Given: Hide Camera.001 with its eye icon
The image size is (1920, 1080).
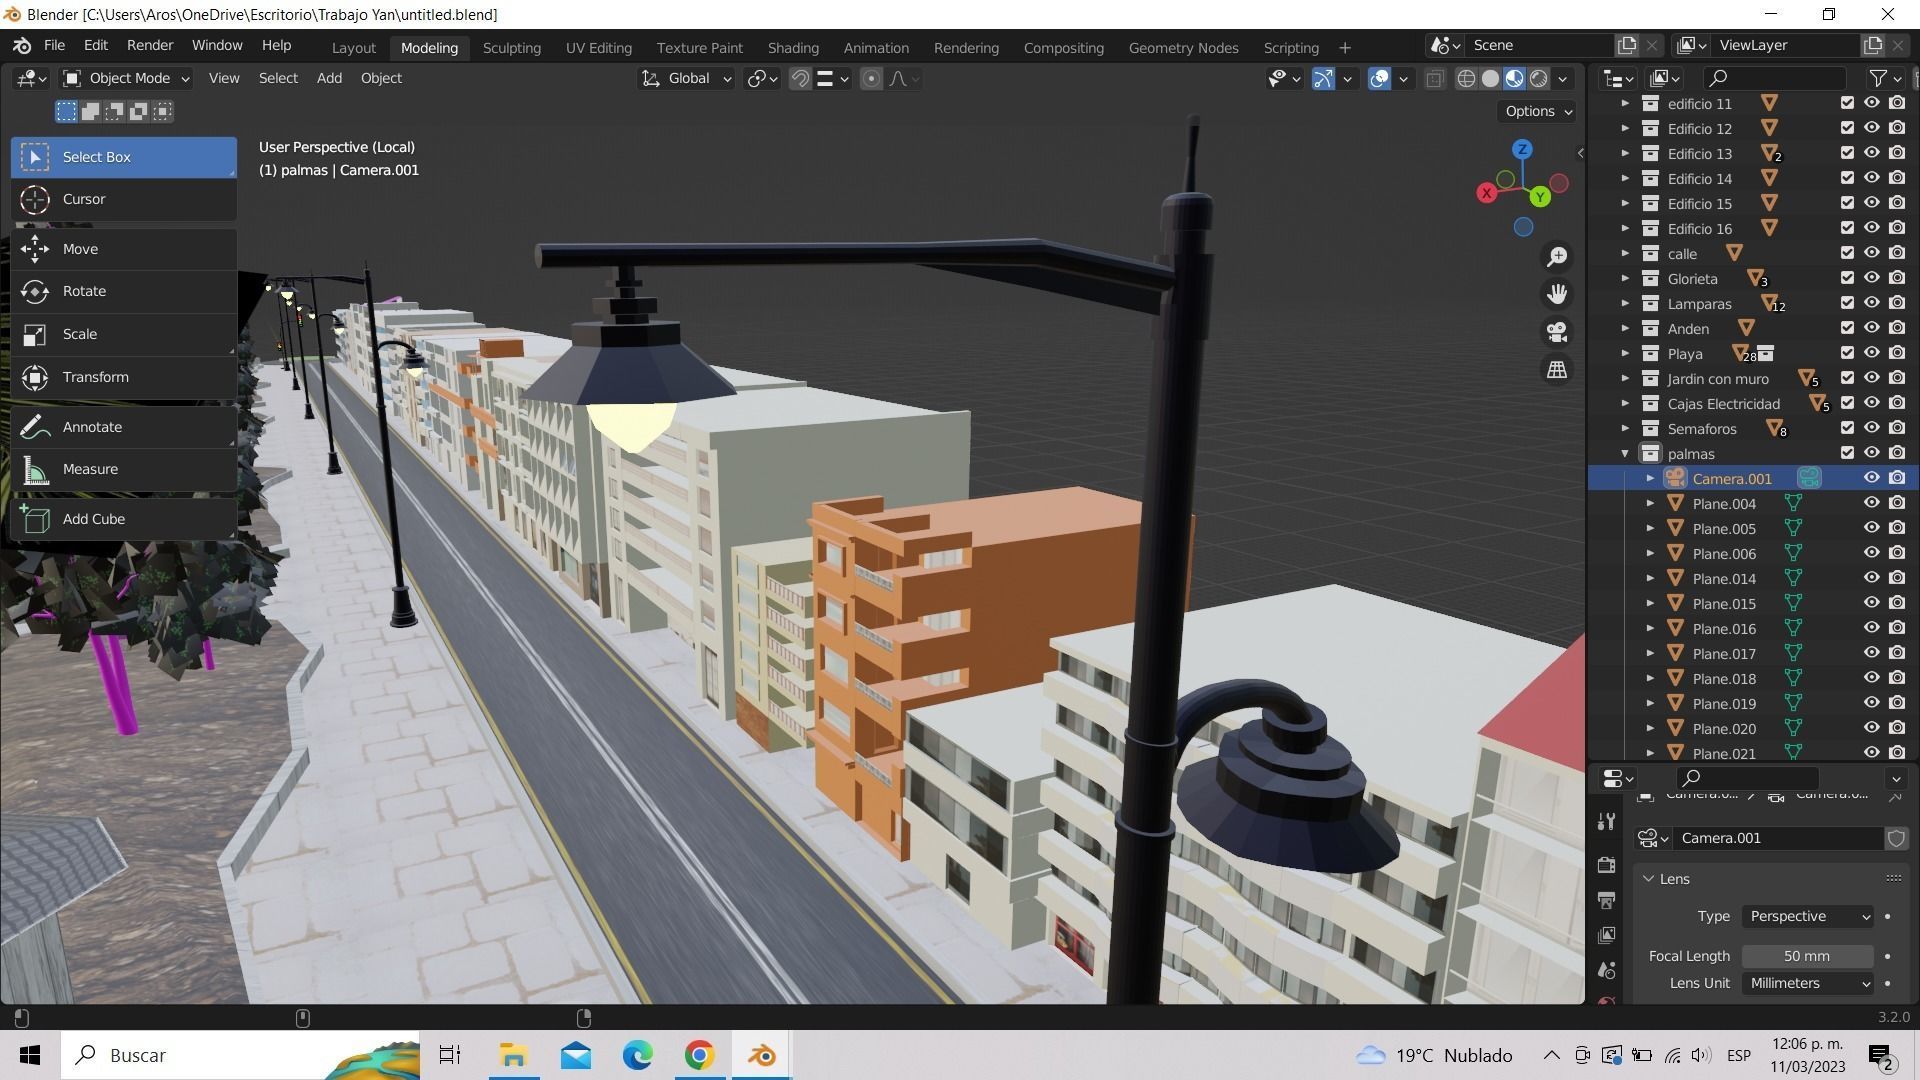Looking at the screenshot, I should click(x=1871, y=478).
